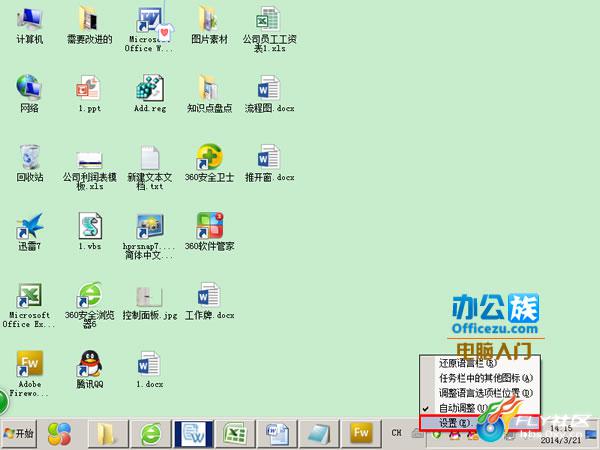Screen dimensions: 600x450
Task: Select the hprsnap7 简体中文 shortcut
Action: 150,236
